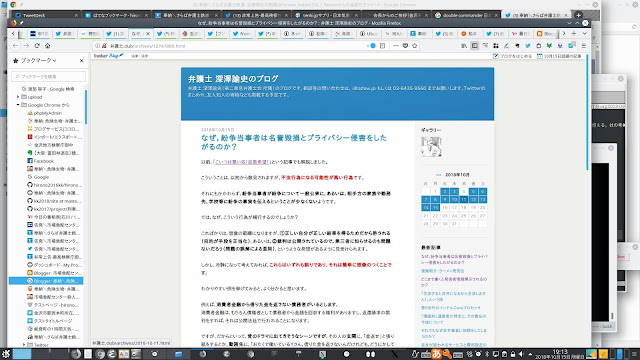Screen dimensions: 640x360
Task: Select rightmost Blogger Firefox tab
Action: tap(545, 34)
